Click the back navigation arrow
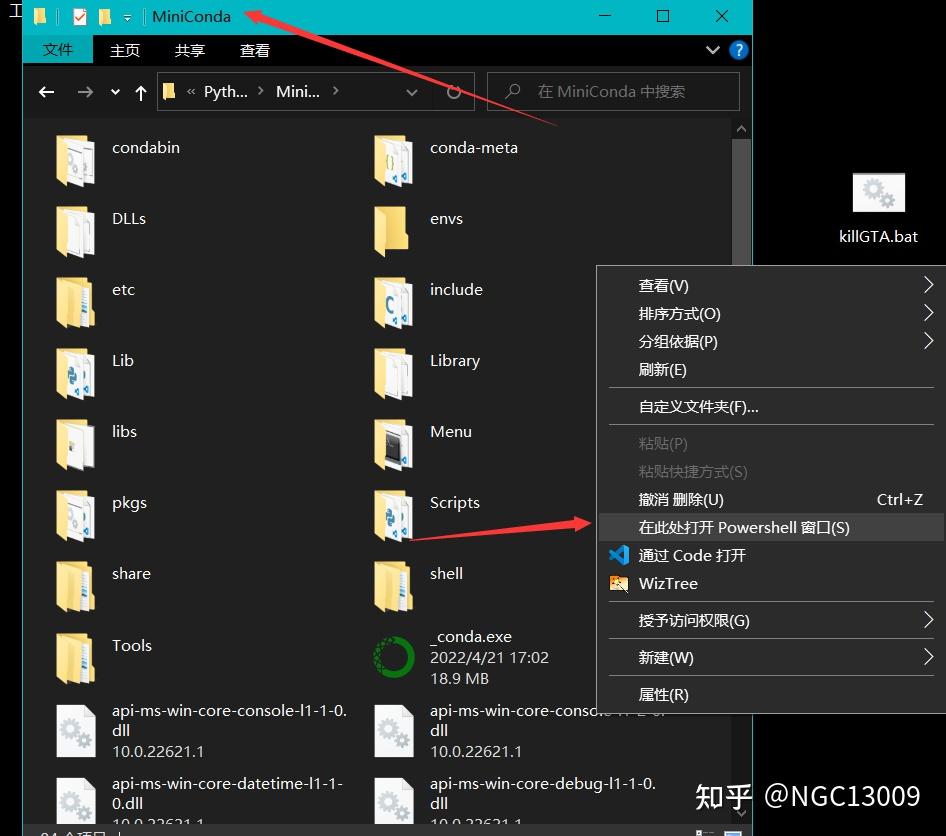The width and height of the screenshot is (946, 836). [x=46, y=91]
